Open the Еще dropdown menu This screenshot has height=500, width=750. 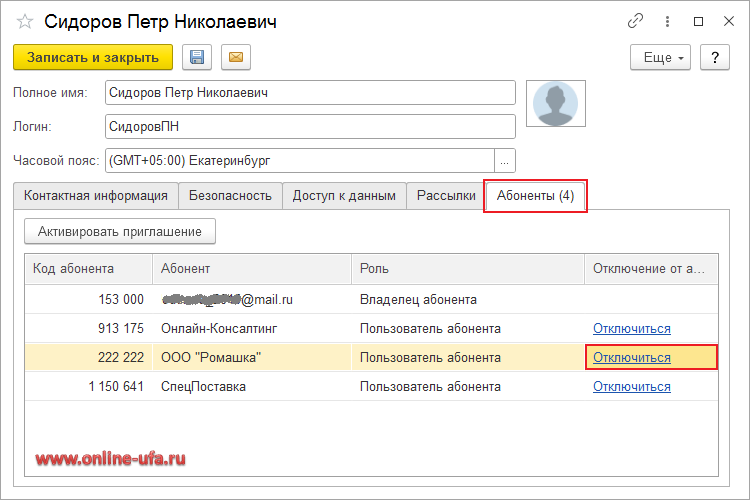(x=661, y=58)
